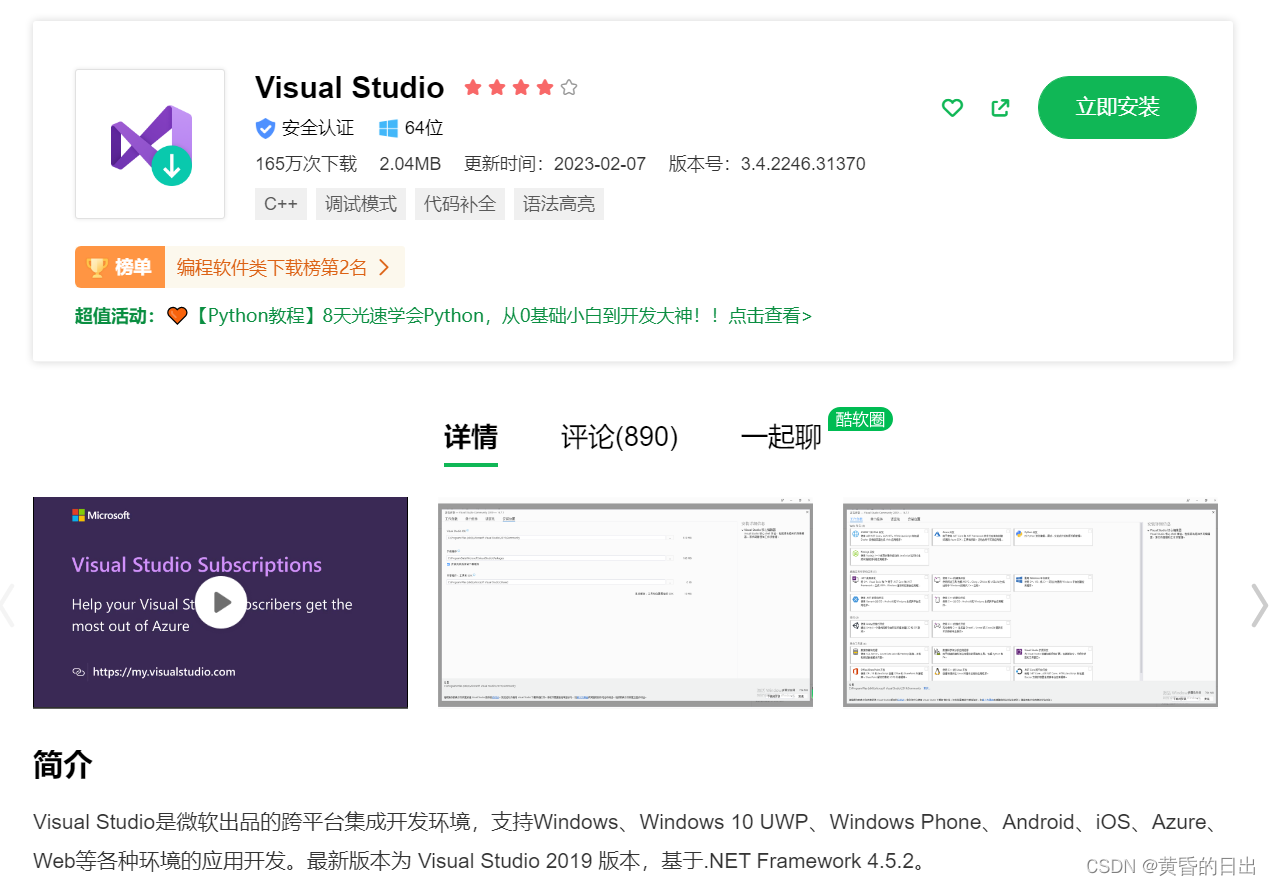Play the Visual Studio Subscriptions video
This screenshot has height=886, width=1270.
click(x=220, y=602)
